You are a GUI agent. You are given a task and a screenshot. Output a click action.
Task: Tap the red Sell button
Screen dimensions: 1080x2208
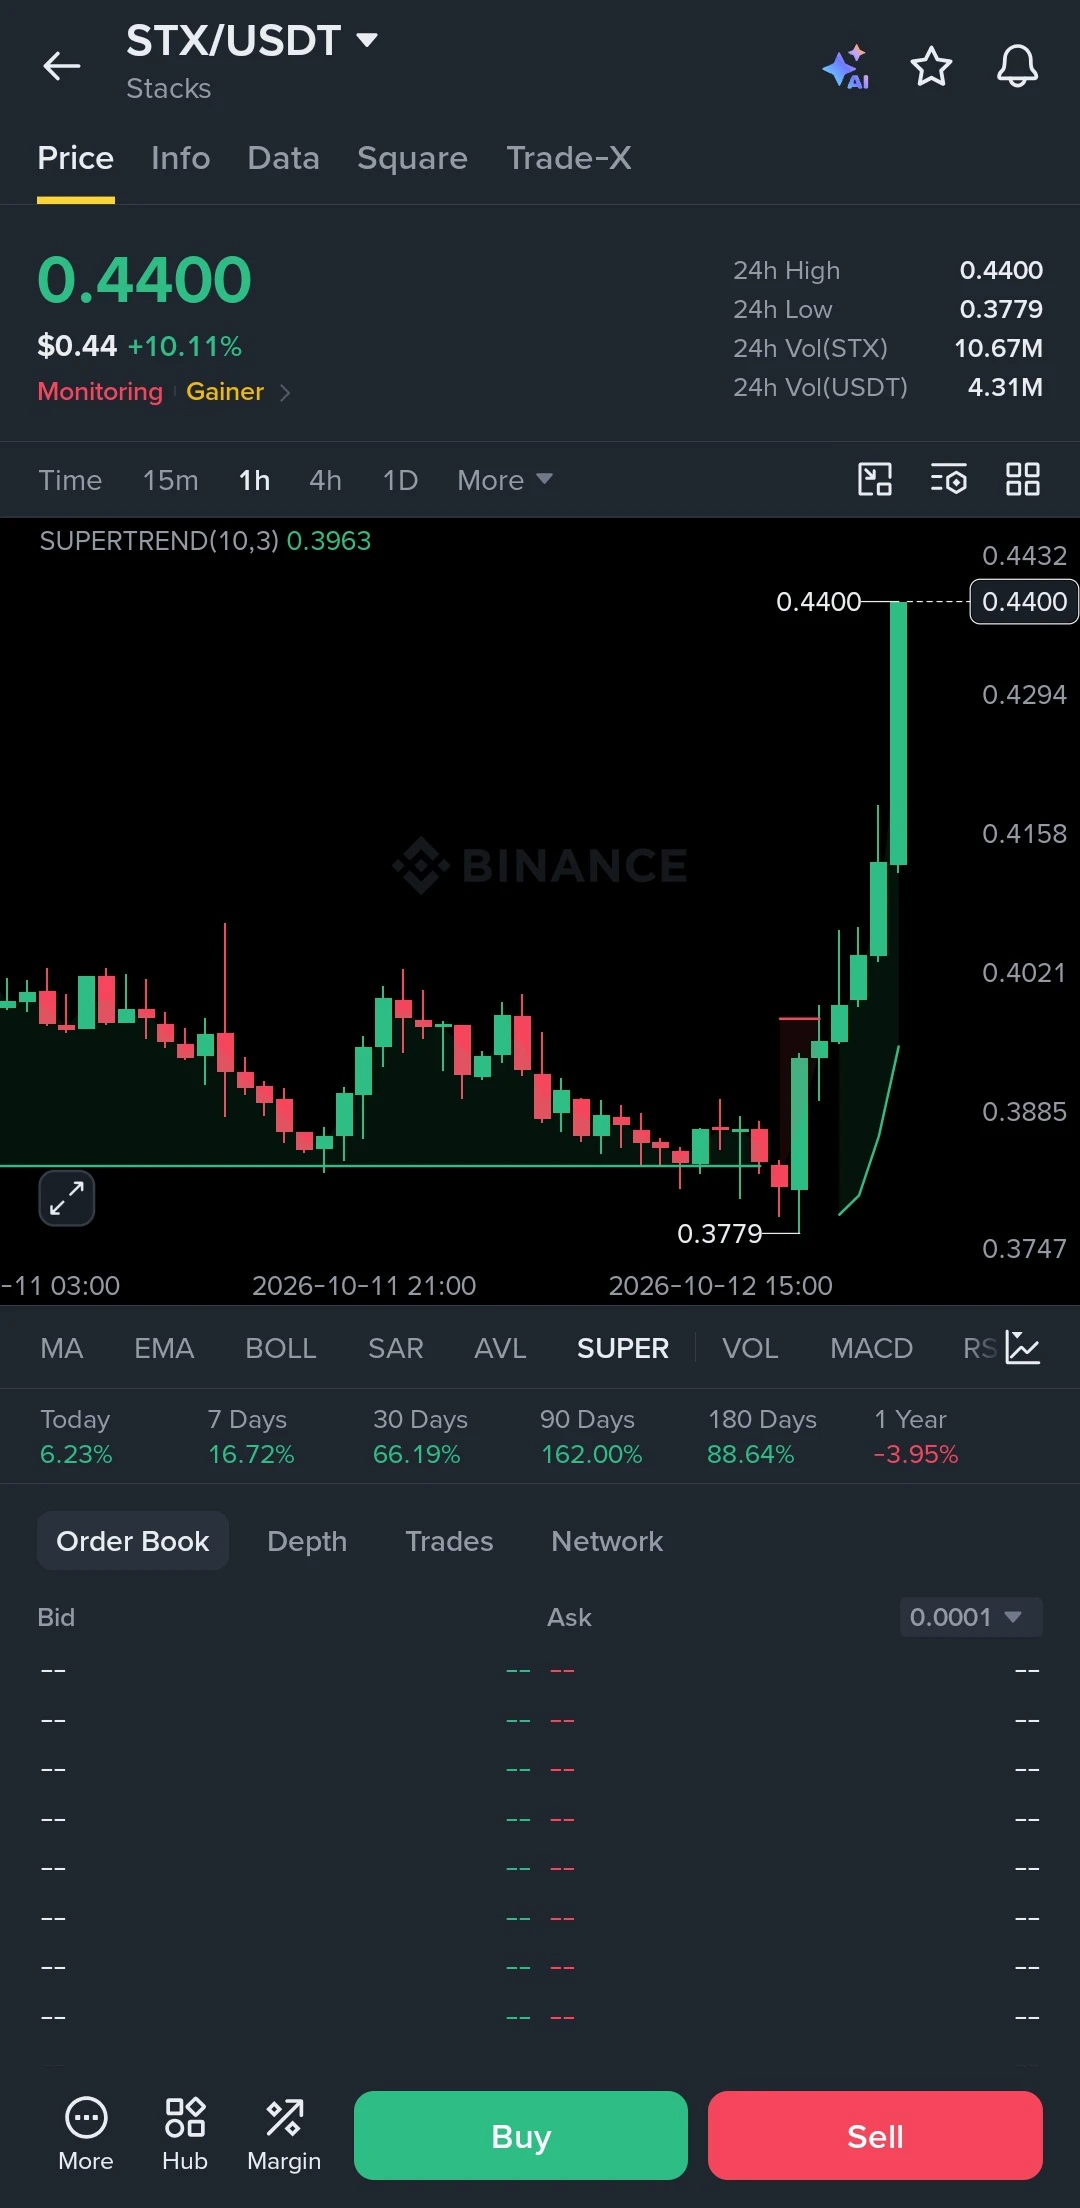[x=875, y=2135]
